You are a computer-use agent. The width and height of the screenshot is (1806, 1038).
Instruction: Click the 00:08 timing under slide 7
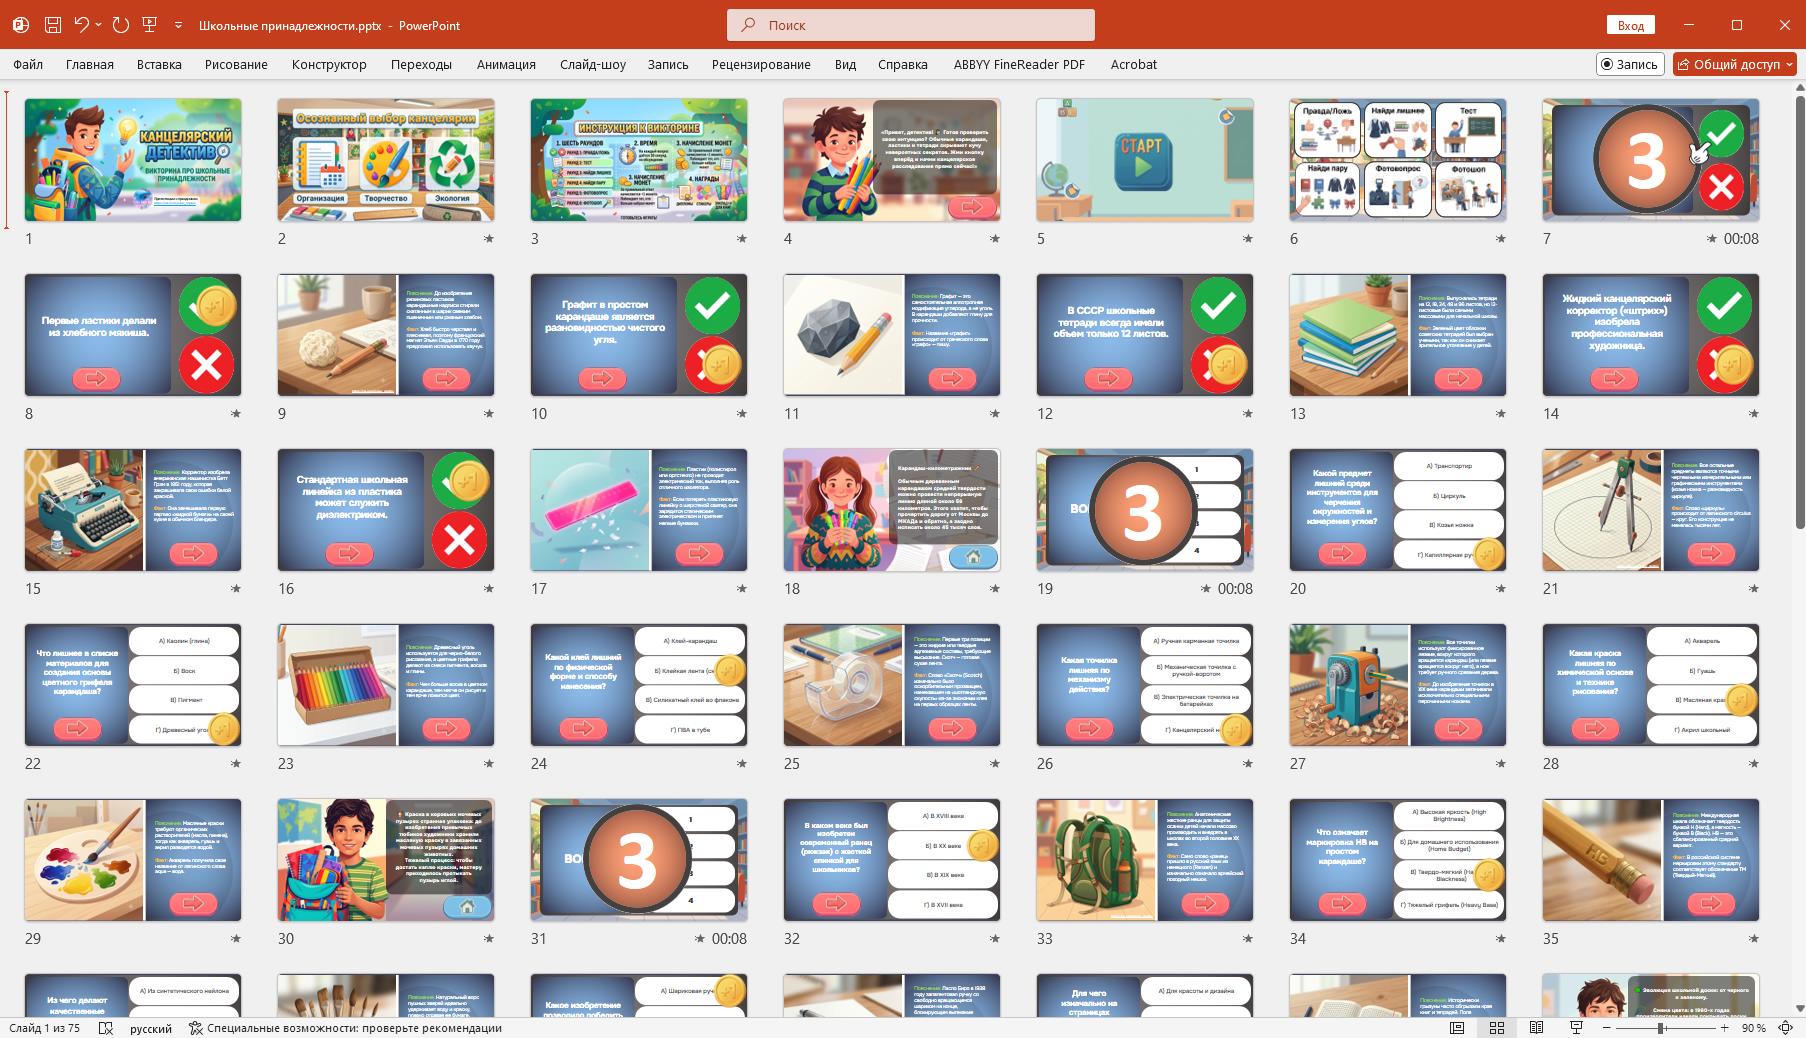pyautogui.click(x=1741, y=239)
